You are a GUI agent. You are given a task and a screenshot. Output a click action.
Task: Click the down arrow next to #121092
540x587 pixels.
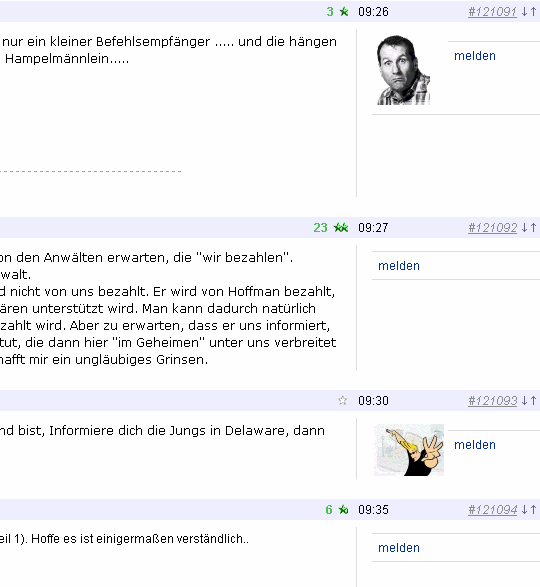pos(524,228)
